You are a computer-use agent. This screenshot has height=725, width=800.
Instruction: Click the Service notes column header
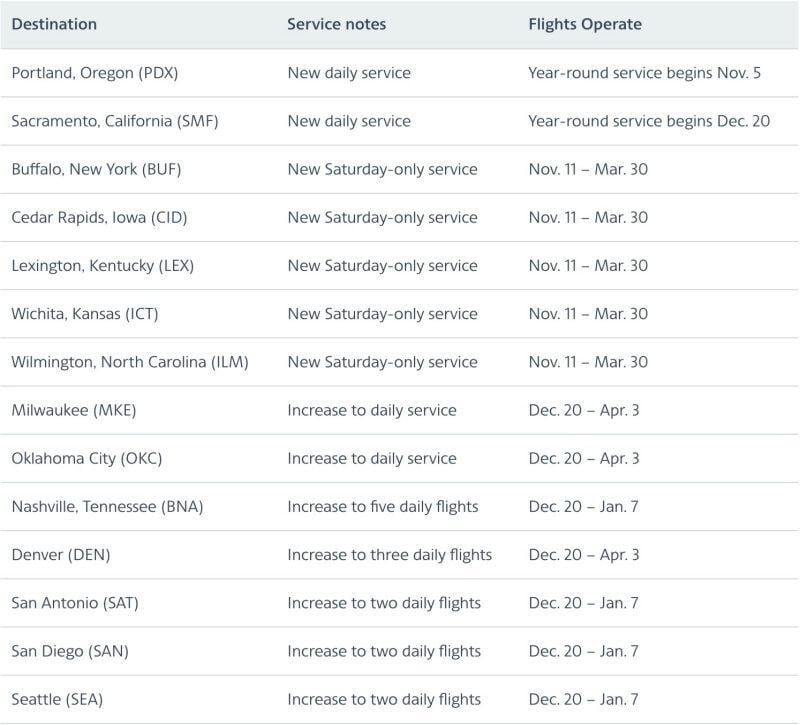336,24
